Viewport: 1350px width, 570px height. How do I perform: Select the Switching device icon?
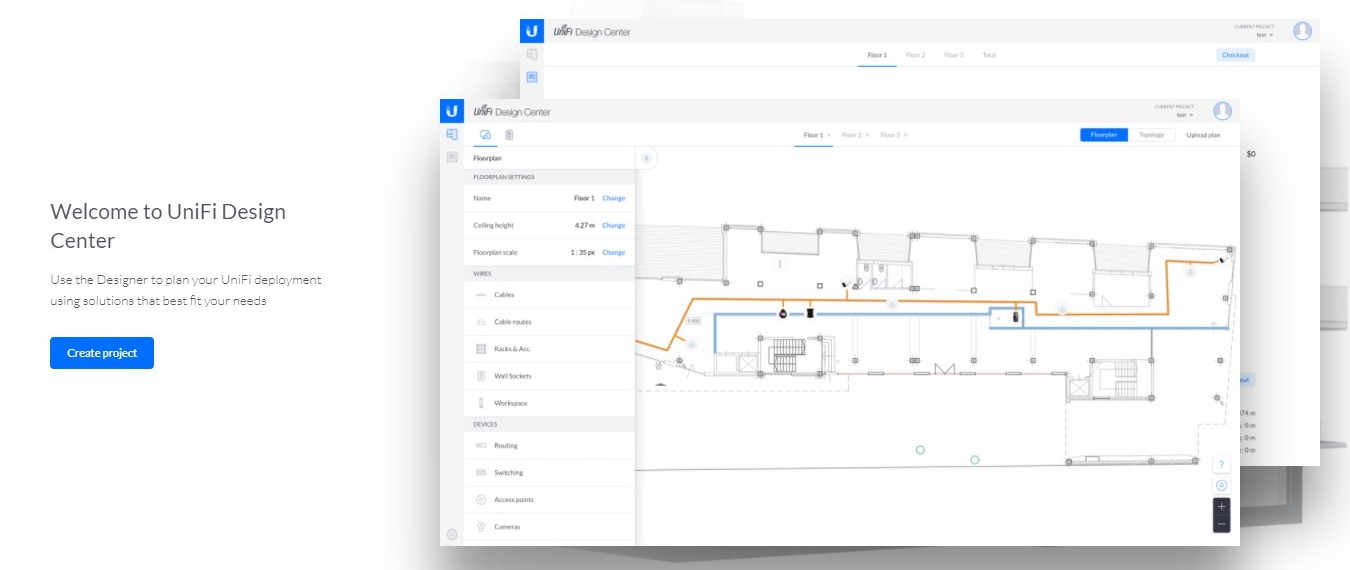click(x=481, y=472)
